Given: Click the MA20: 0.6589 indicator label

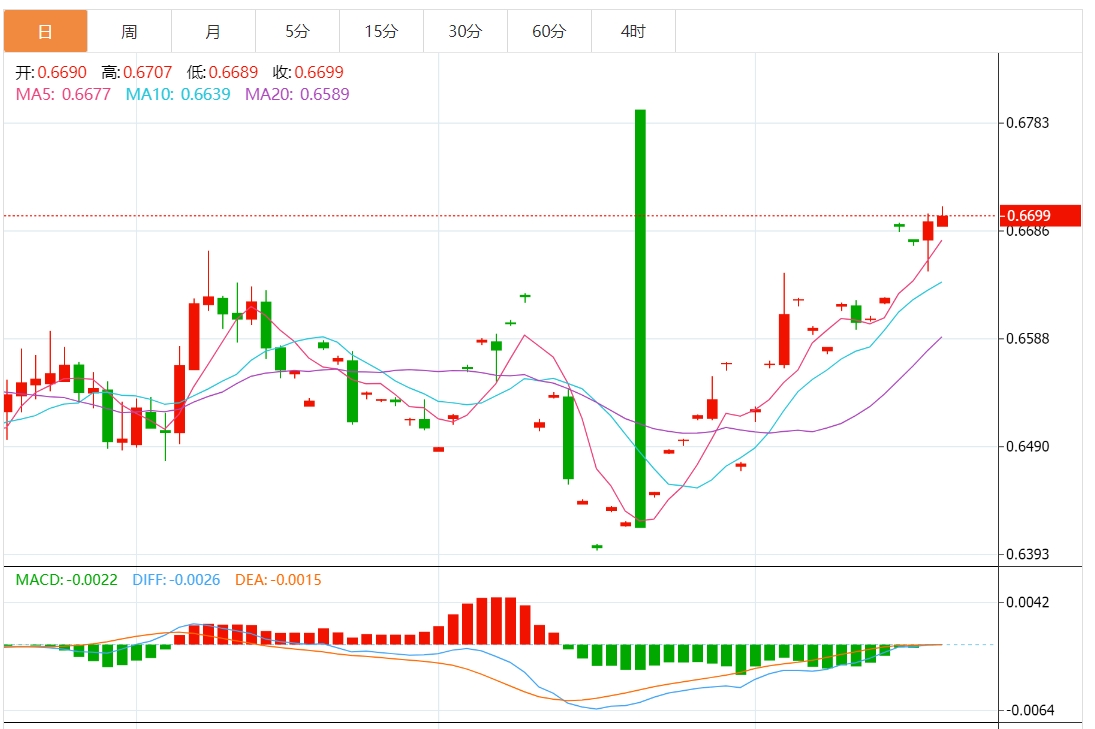Looking at the screenshot, I should pos(297,94).
